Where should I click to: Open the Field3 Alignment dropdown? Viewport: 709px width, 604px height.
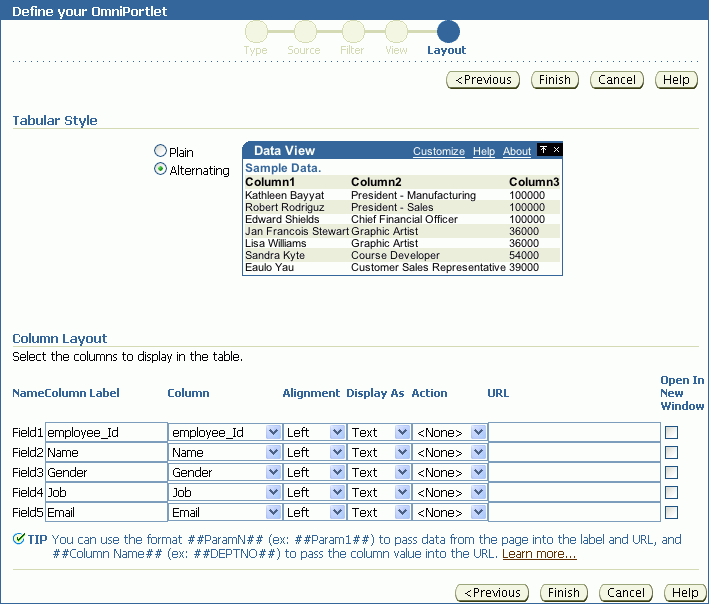[x=314, y=472]
